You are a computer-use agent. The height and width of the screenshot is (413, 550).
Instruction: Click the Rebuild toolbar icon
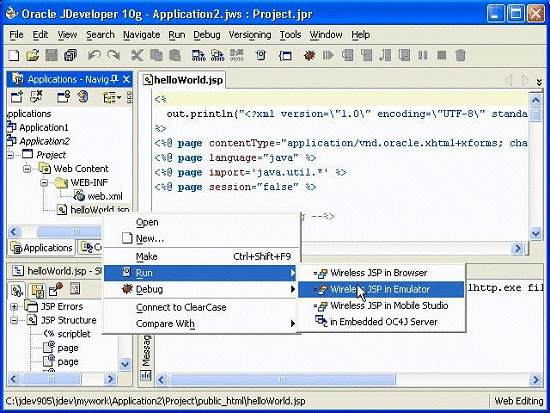pyautogui.click(x=217, y=55)
